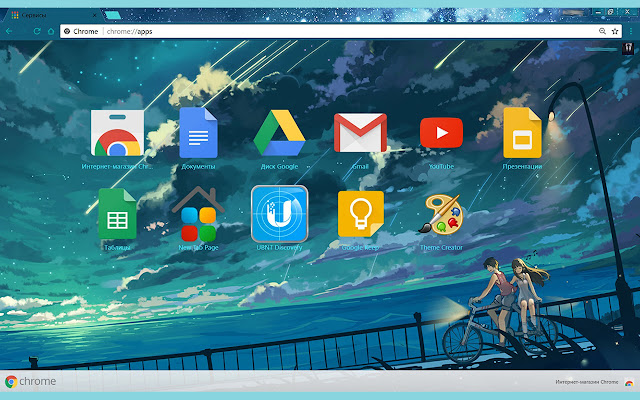
Task: Reload the page
Action: [x=37, y=31]
